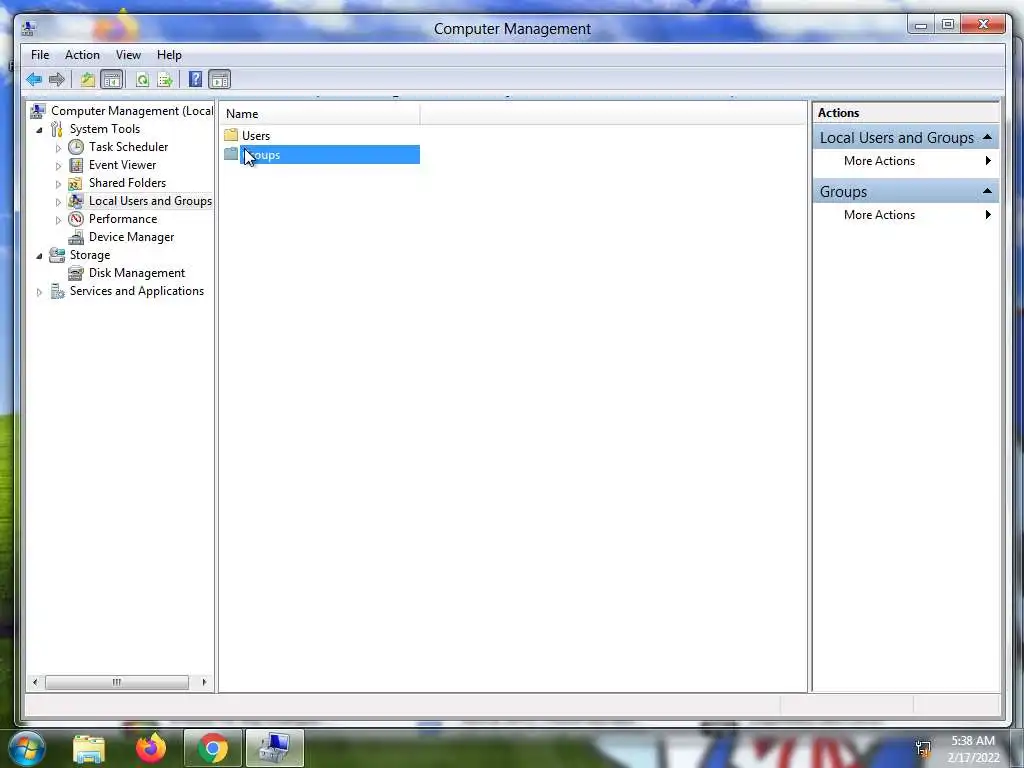Viewport: 1024px width, 768px height.
Task: Expand the Task Scheduler node
Action: pyautogui.click(x=58, y=148)
